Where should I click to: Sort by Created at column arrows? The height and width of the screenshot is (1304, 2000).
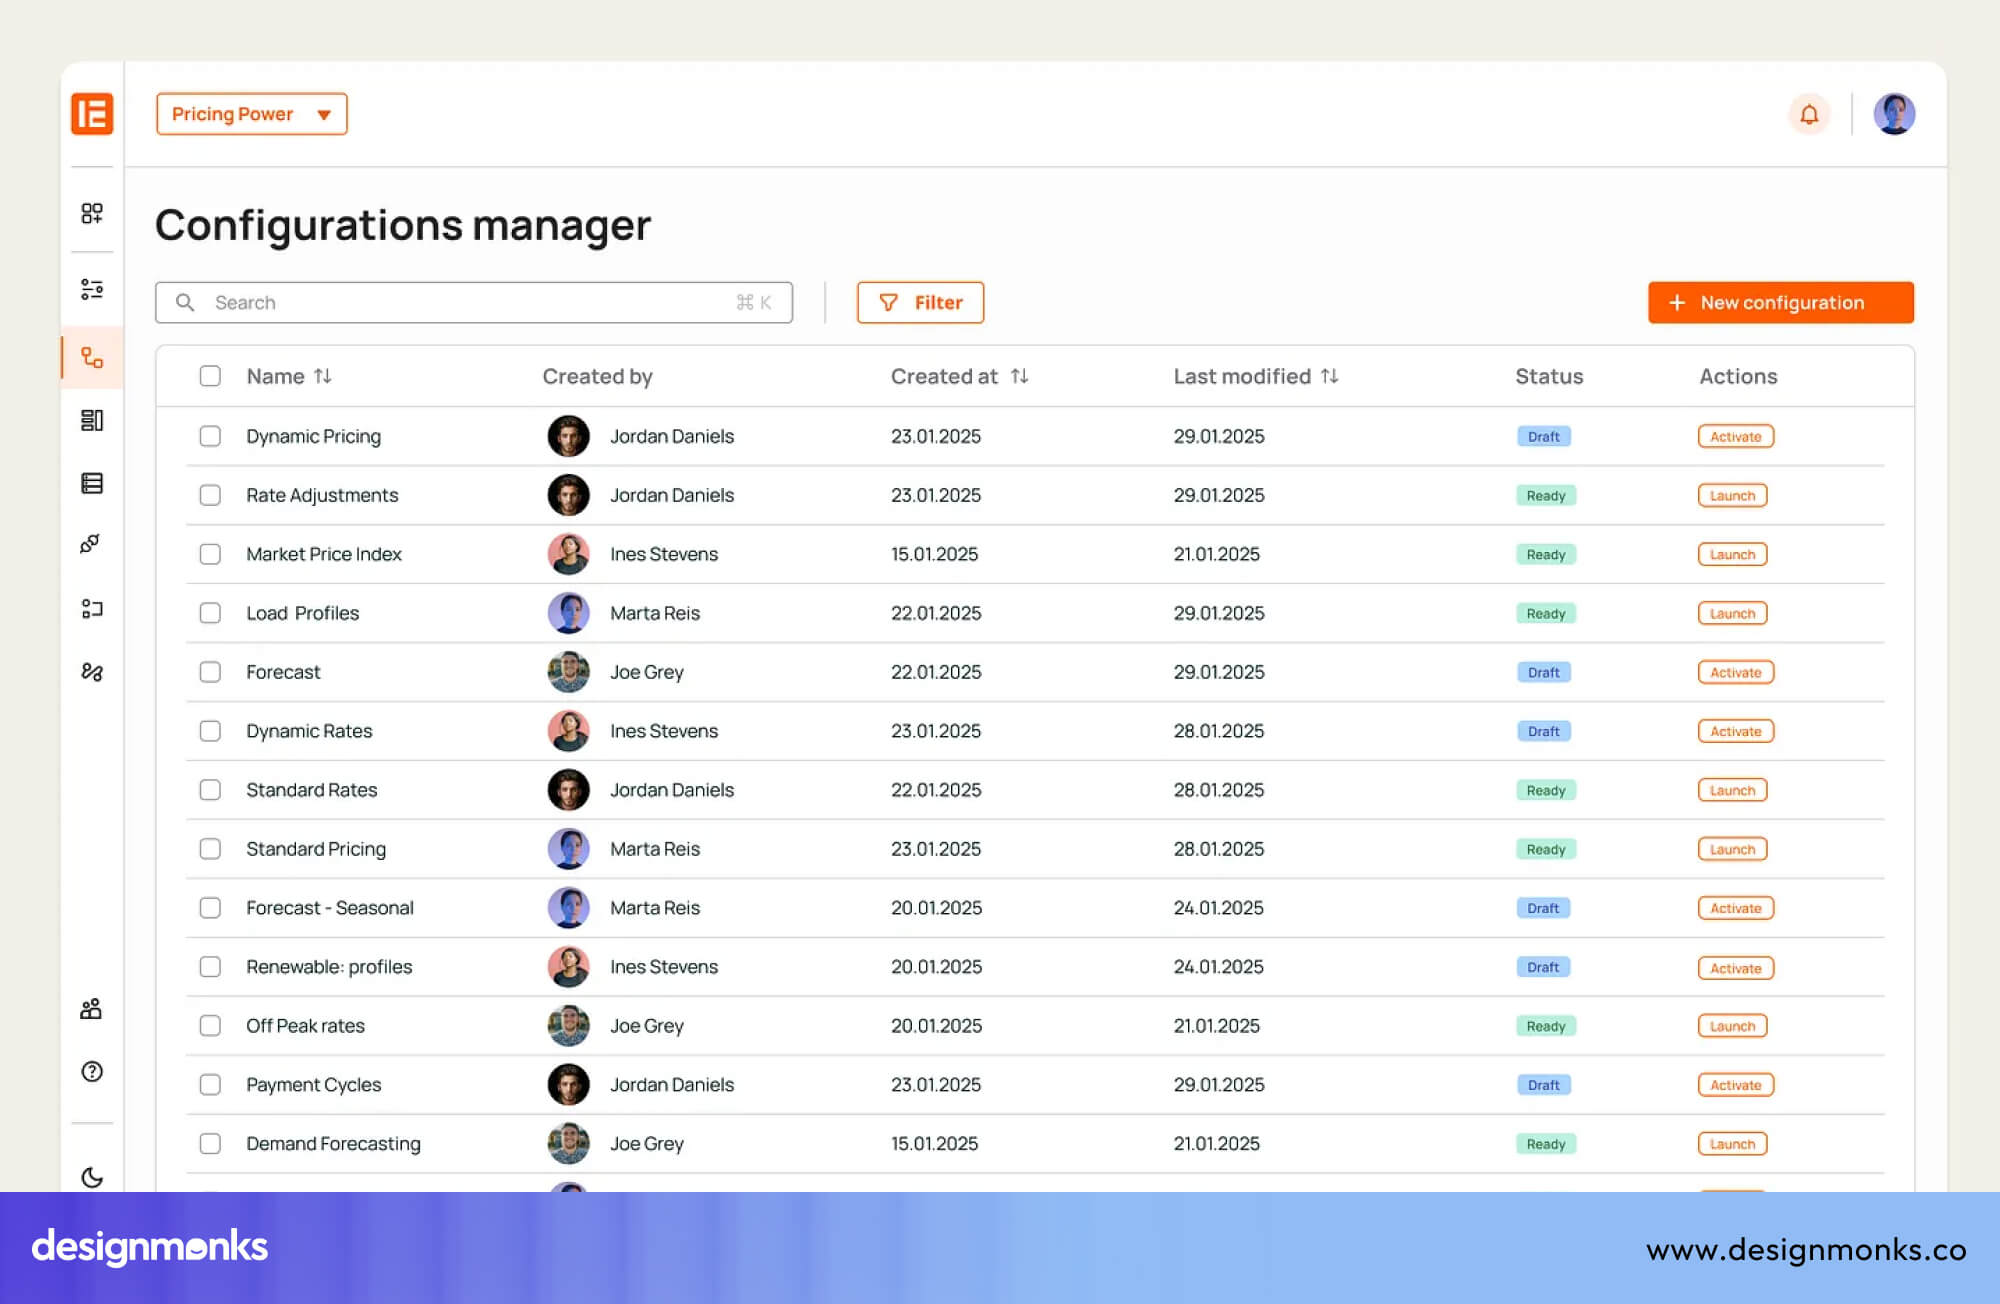(1019, 376)
